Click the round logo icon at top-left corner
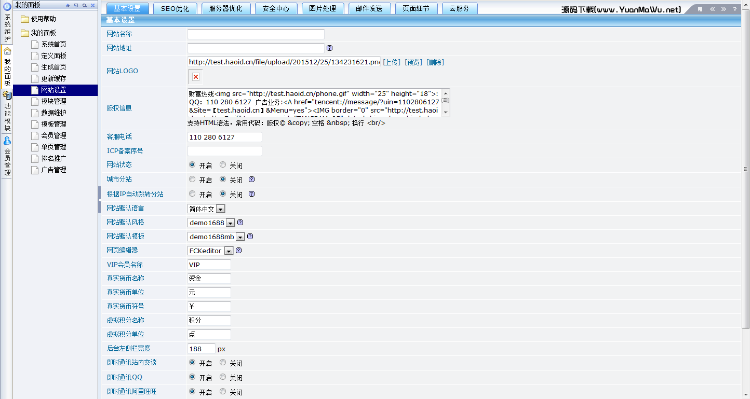 click(x=7, y=6)
